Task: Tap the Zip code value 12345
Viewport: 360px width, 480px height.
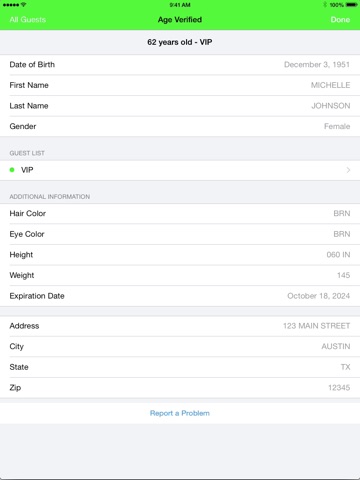Action: (339, 388)
